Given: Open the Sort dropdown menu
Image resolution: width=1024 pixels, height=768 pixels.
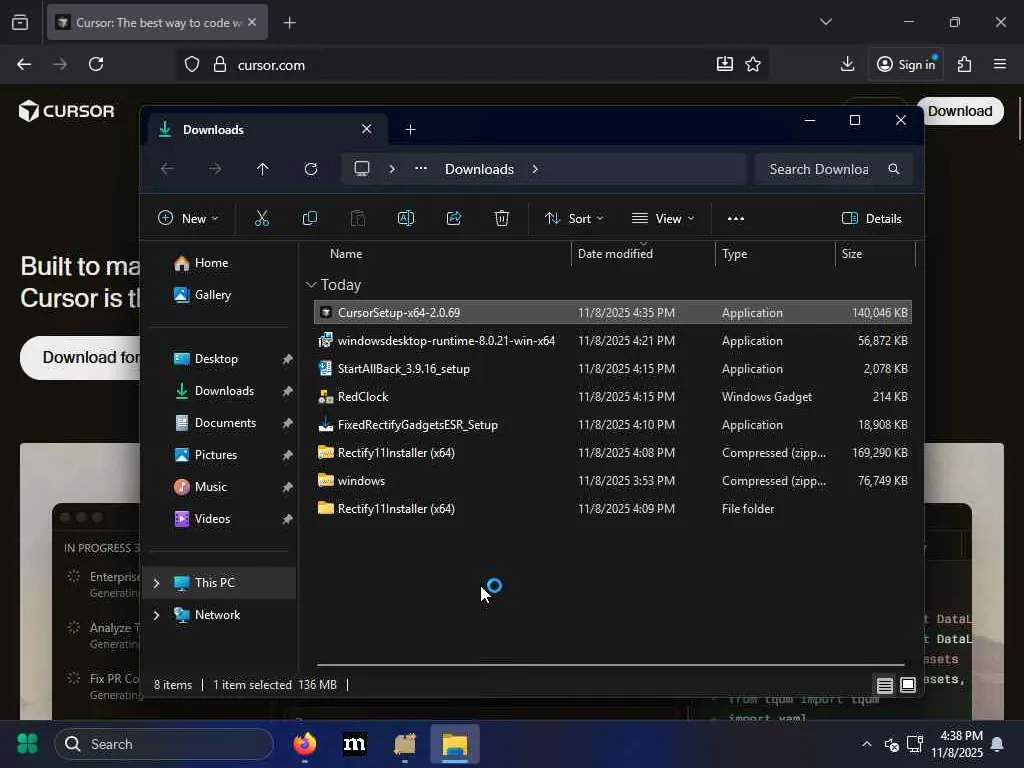Looking at the screenshot, I should pyautogui.click(x=574, y=218).
